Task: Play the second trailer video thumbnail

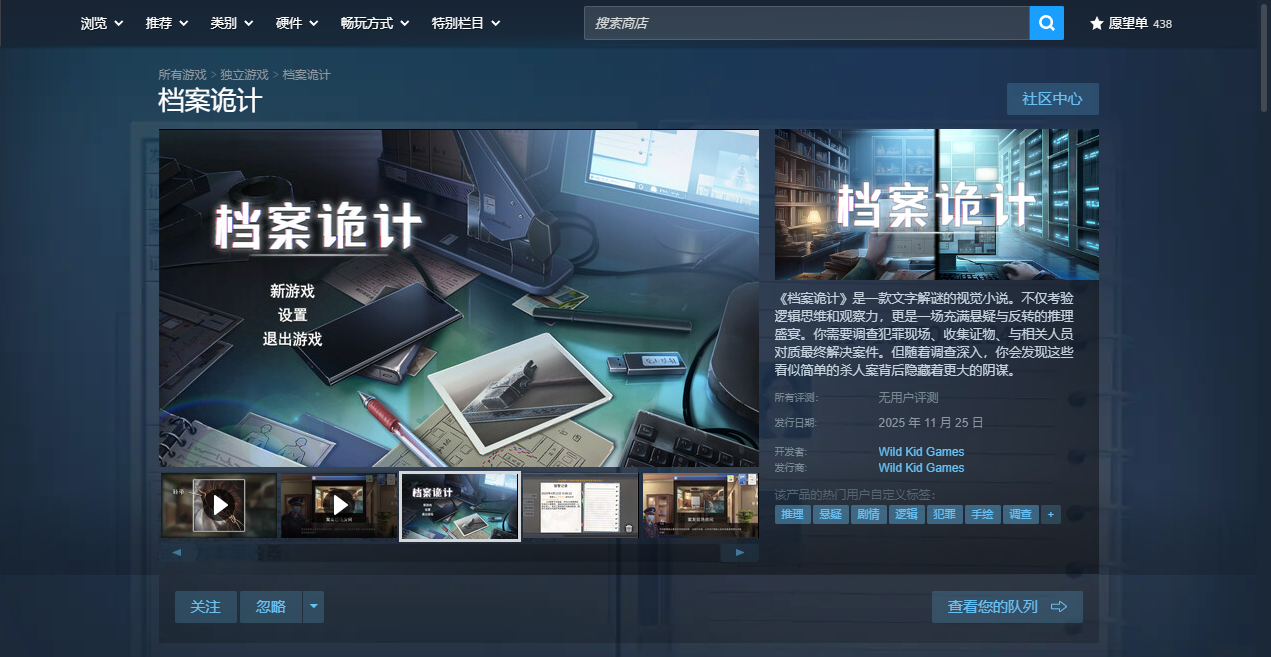Action: (x=339, y=505)
